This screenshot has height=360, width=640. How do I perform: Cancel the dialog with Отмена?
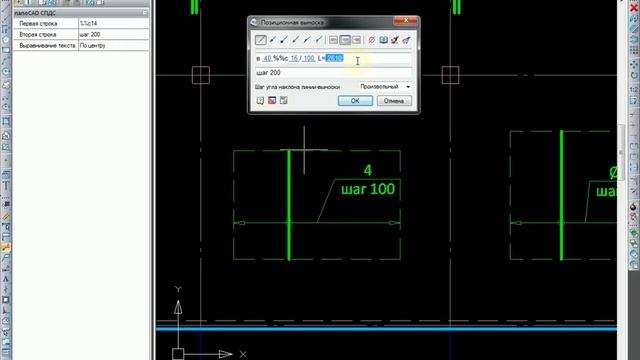[394, 101]
